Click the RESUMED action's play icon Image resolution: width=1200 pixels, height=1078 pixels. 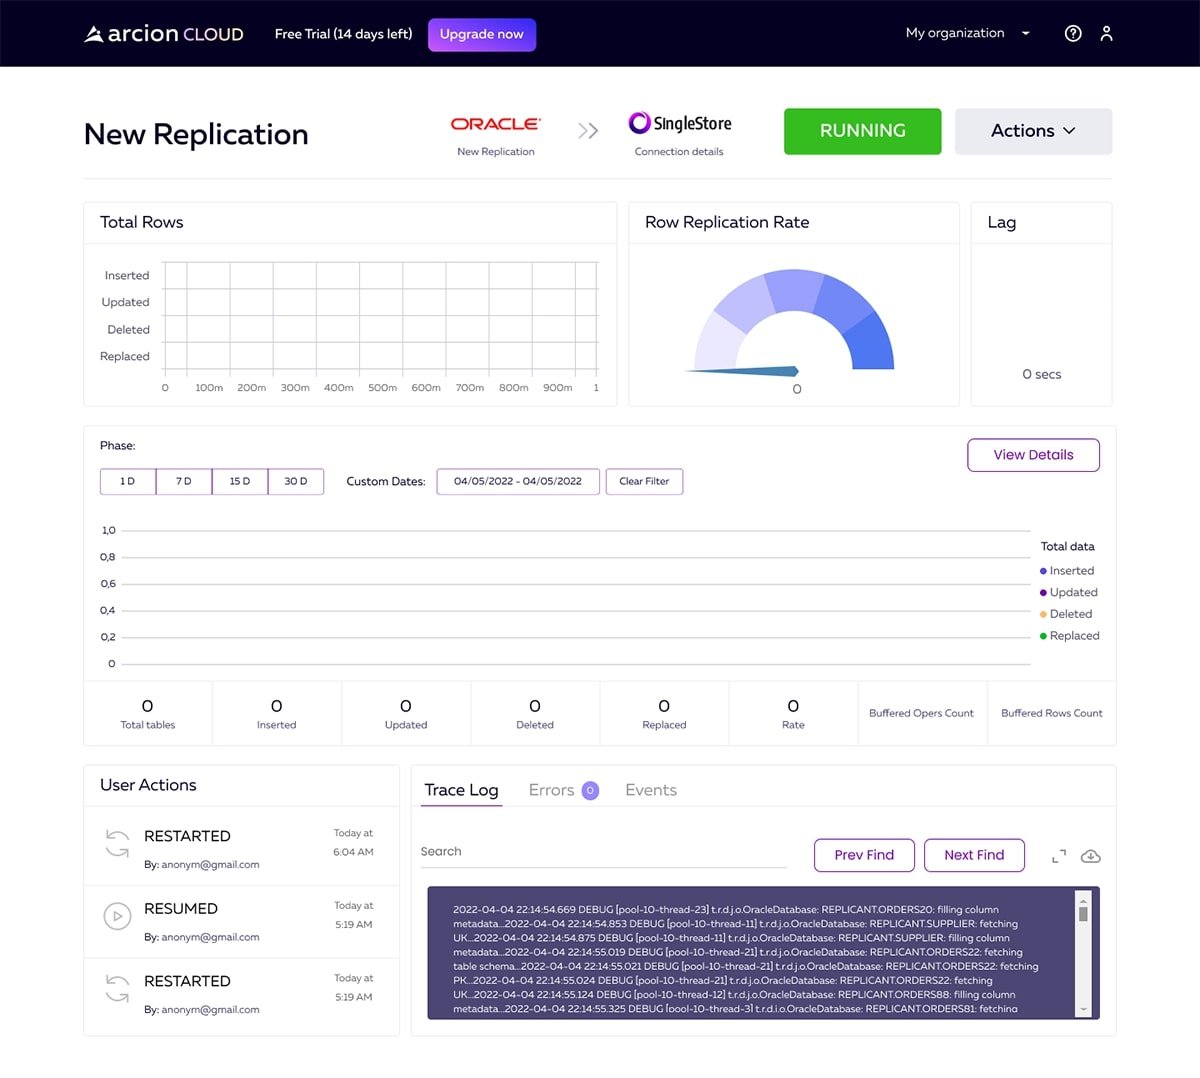click(117, 916)
